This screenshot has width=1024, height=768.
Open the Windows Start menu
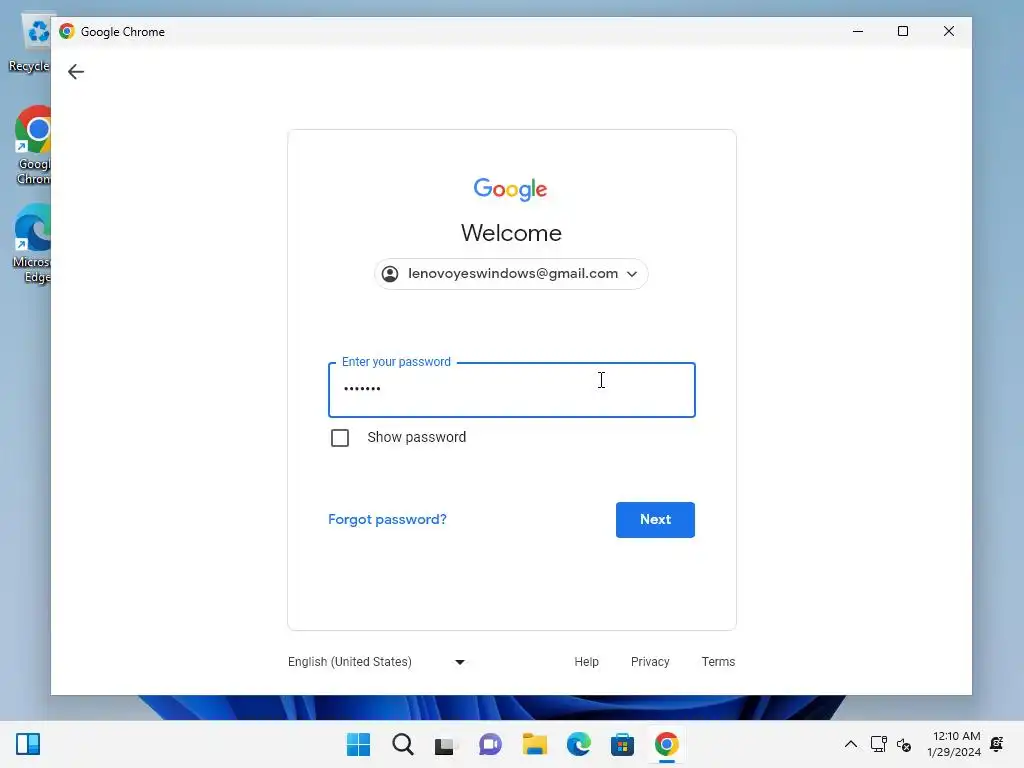[359, 744]
